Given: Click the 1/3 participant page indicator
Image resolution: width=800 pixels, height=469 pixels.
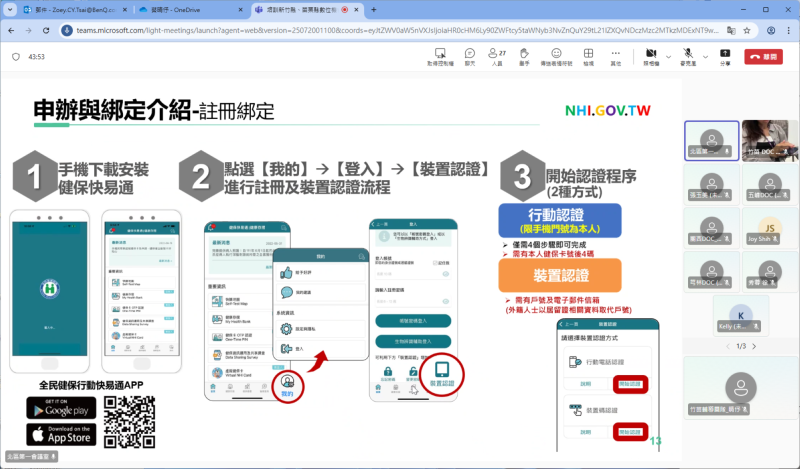Looking at the screenshot, I should point(741,347).
